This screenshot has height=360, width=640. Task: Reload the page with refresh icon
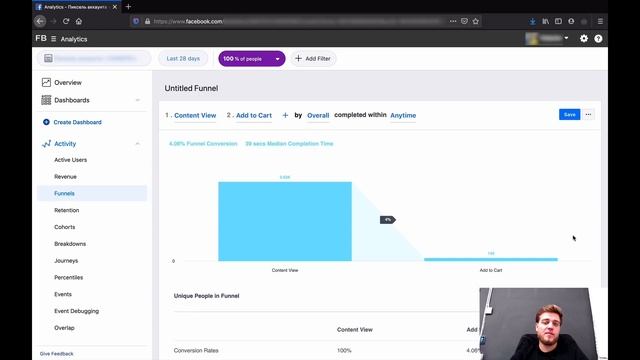(66, 21)
